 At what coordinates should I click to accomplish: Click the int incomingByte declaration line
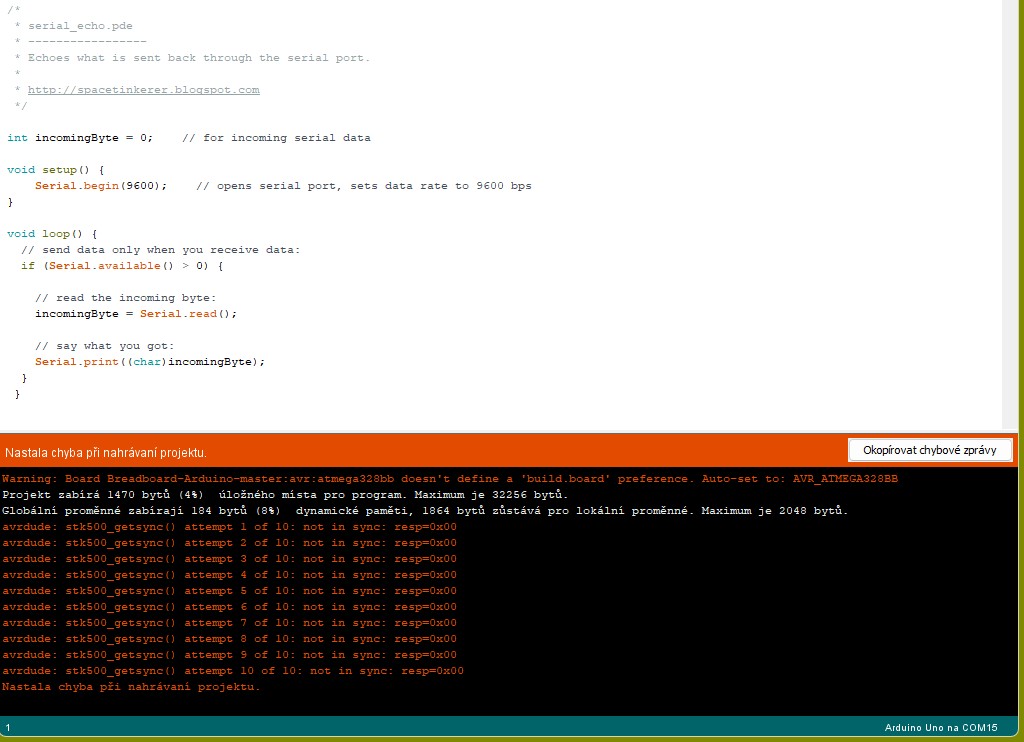(x=80, y=138)
